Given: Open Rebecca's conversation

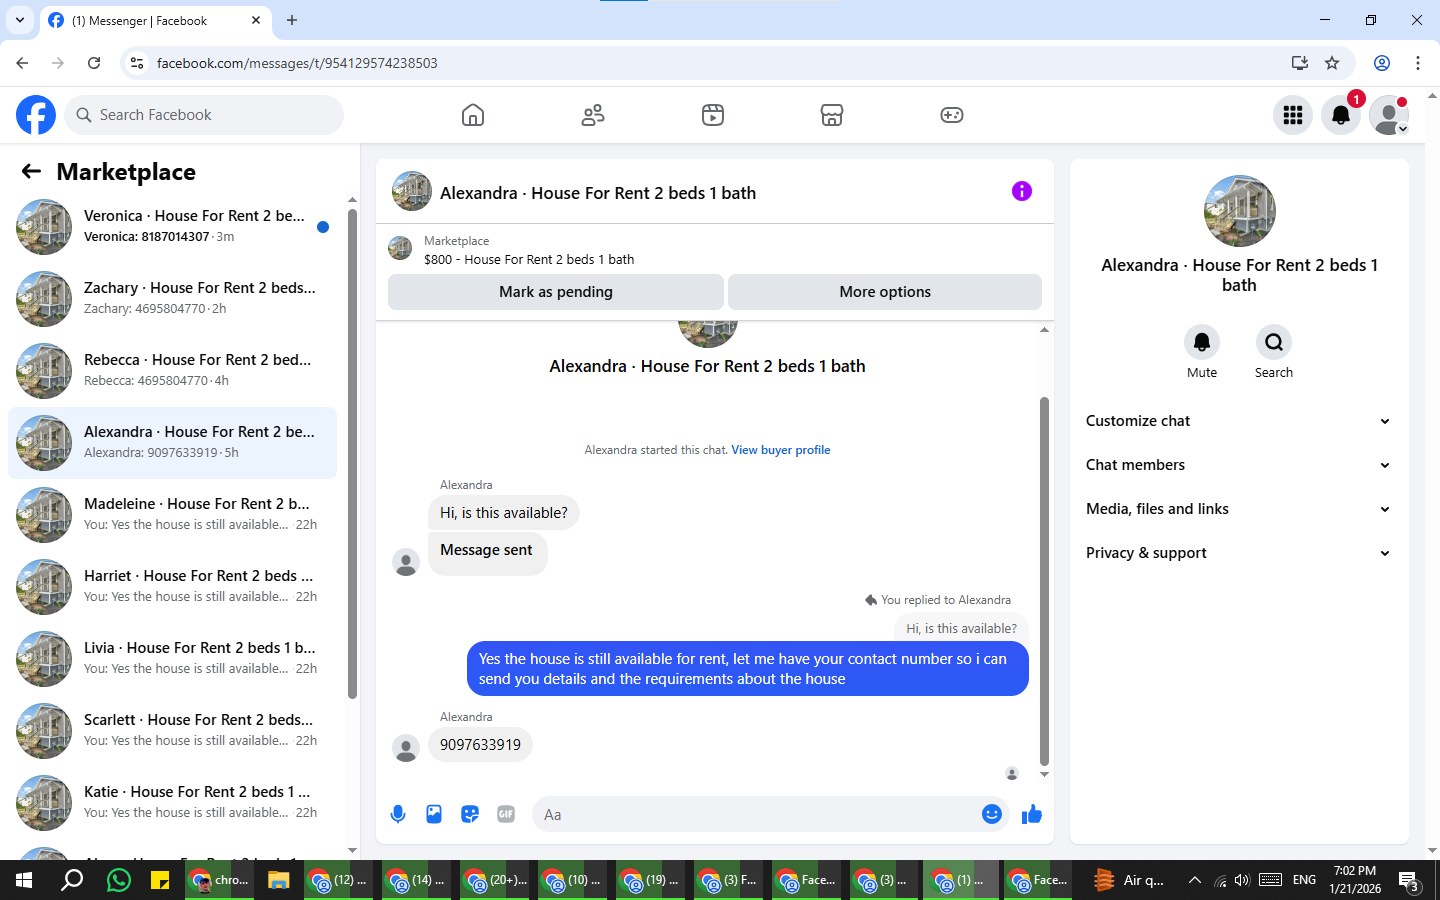Looking at the screenshot, I should pyautogui.click(x=173, y=371).
